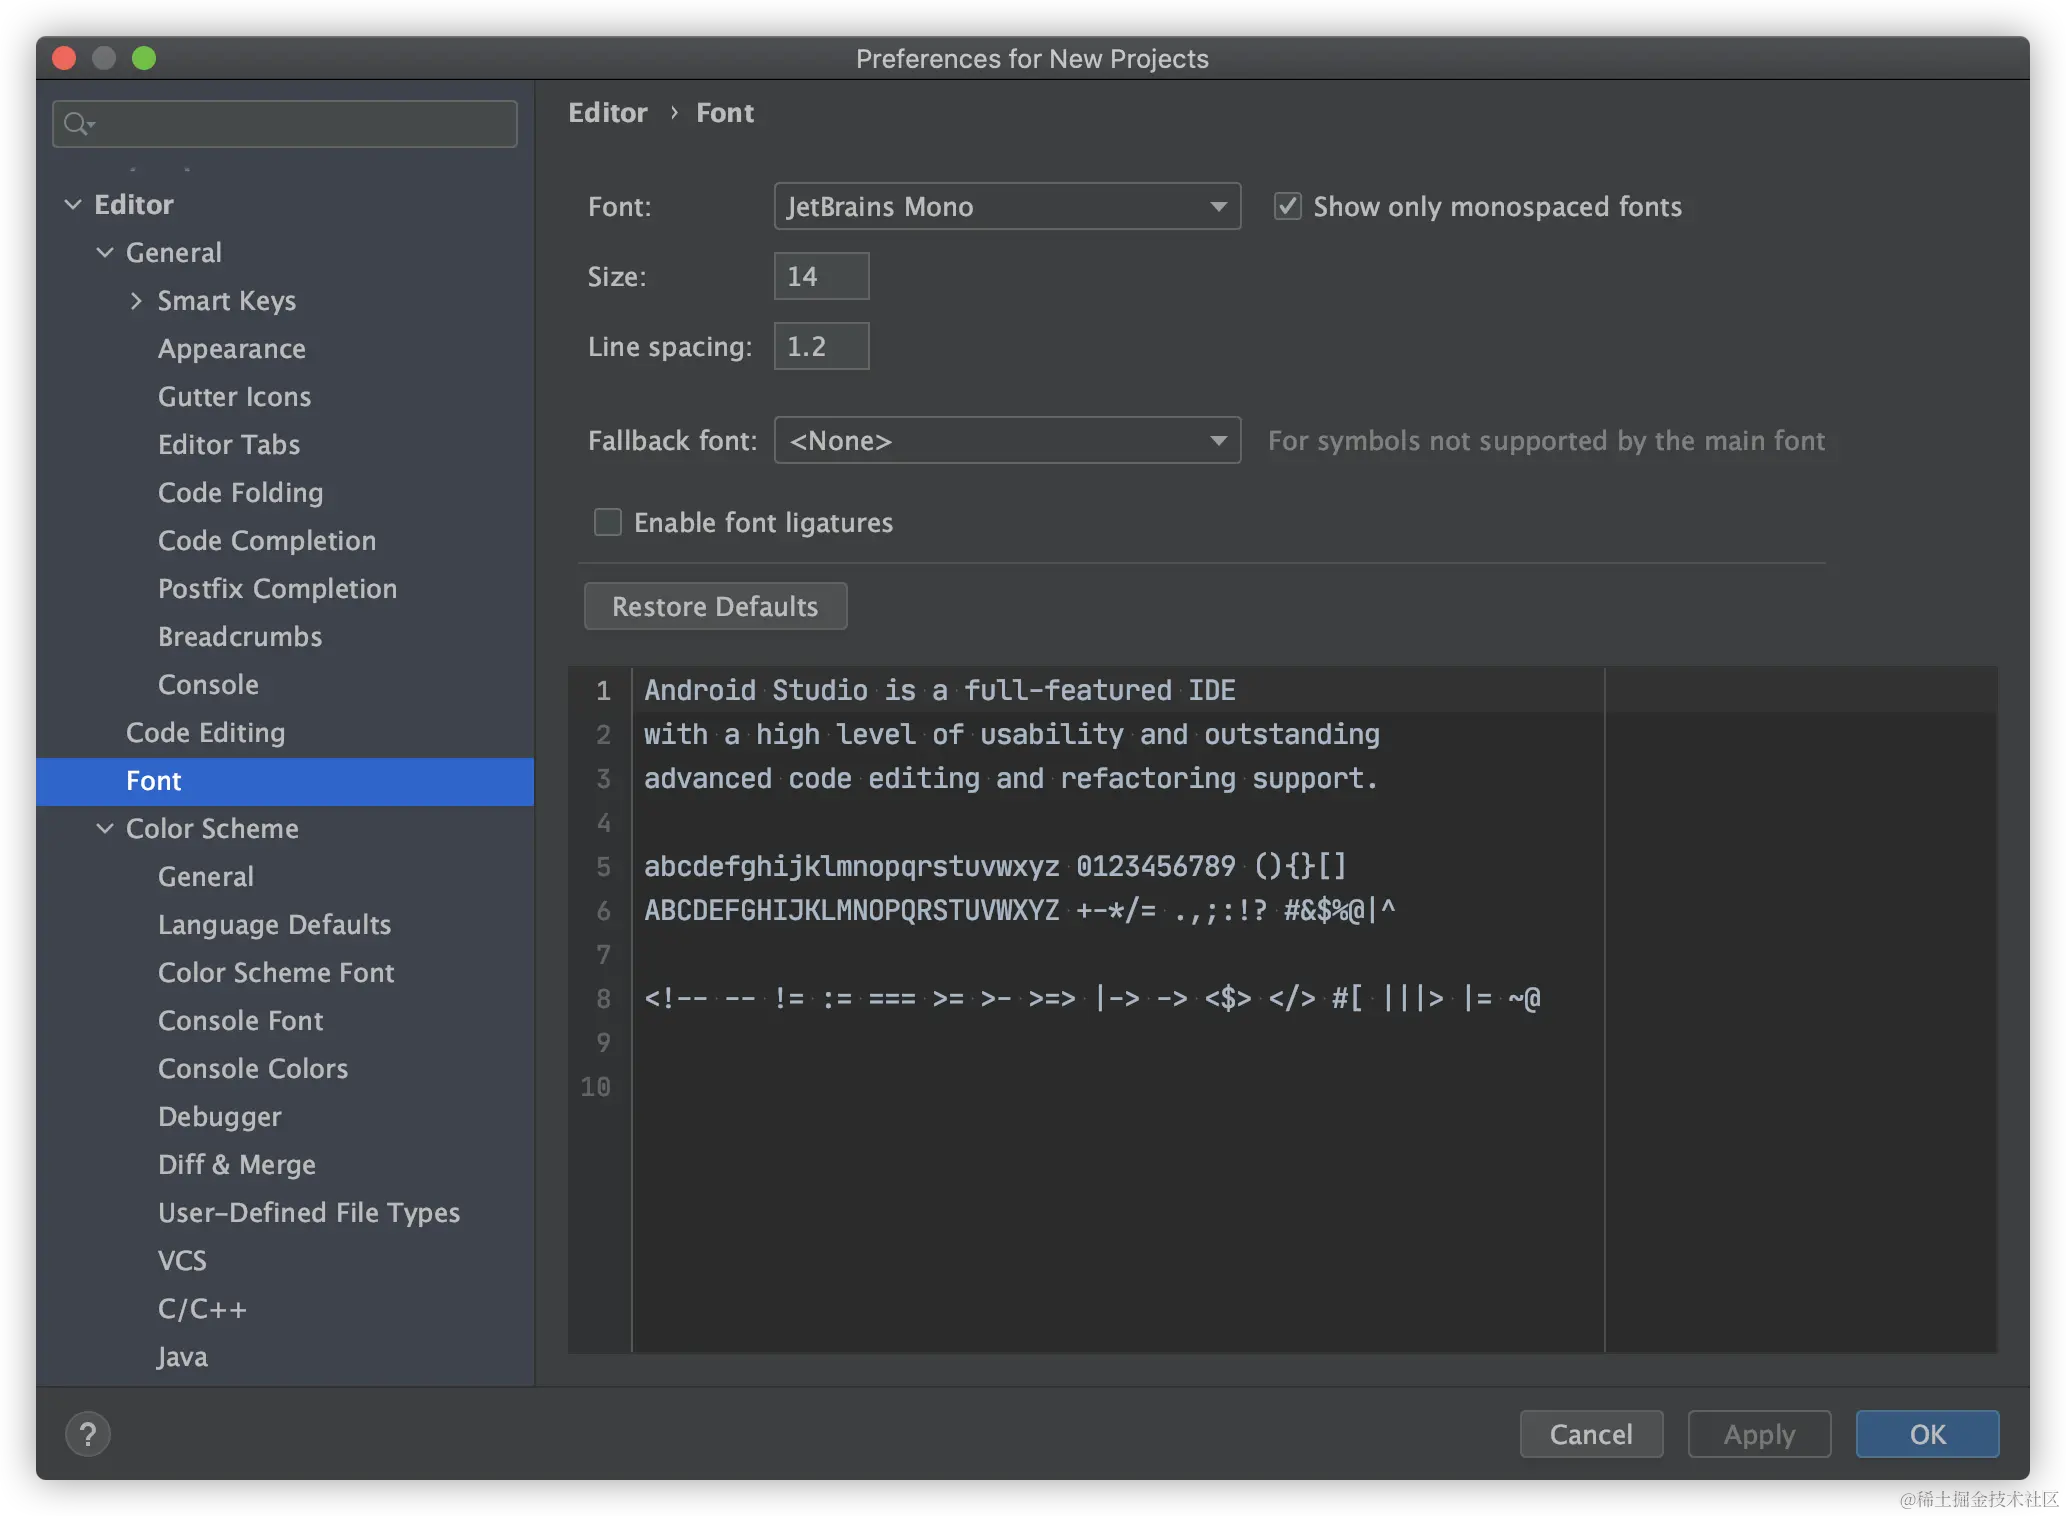Uncheck Show only monospaced fonts
Image resolution: width=2066 pixels, height=1516 pixels.
pyautogui.click(x=1287, y=207)
